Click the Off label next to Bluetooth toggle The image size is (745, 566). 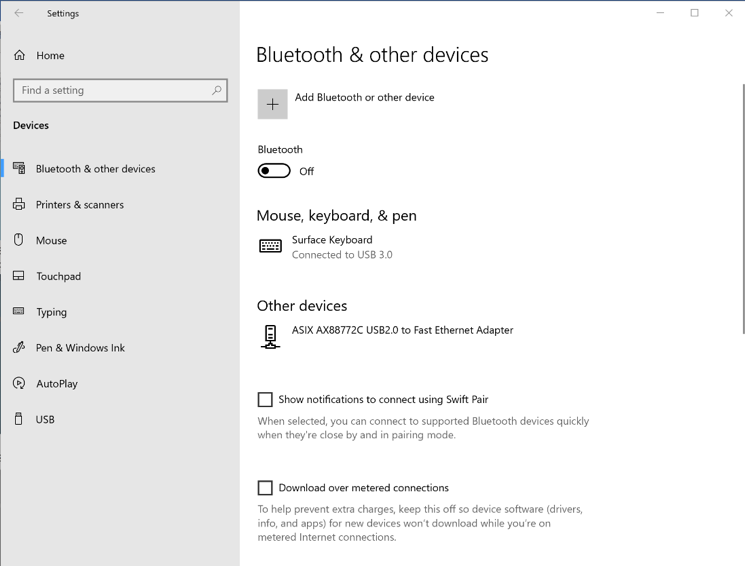[306, 171]
